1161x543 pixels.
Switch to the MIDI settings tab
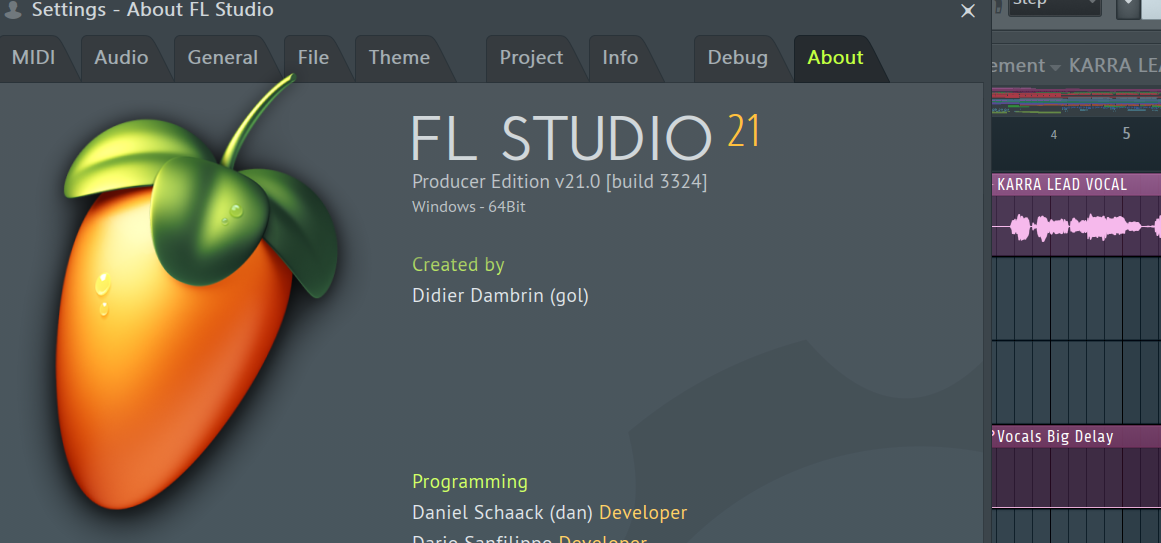33,58
